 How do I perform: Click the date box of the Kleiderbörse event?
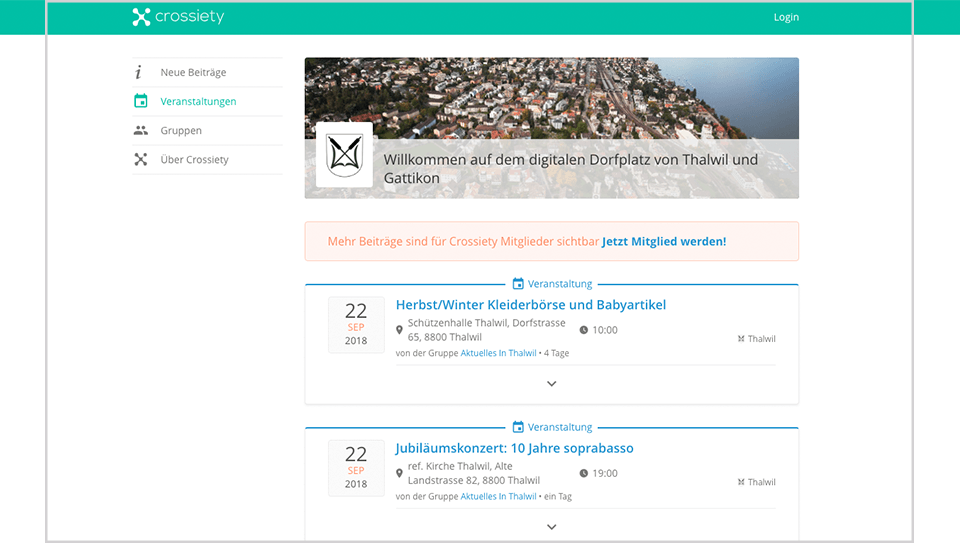pyautogui.click(x=356, y=325)
